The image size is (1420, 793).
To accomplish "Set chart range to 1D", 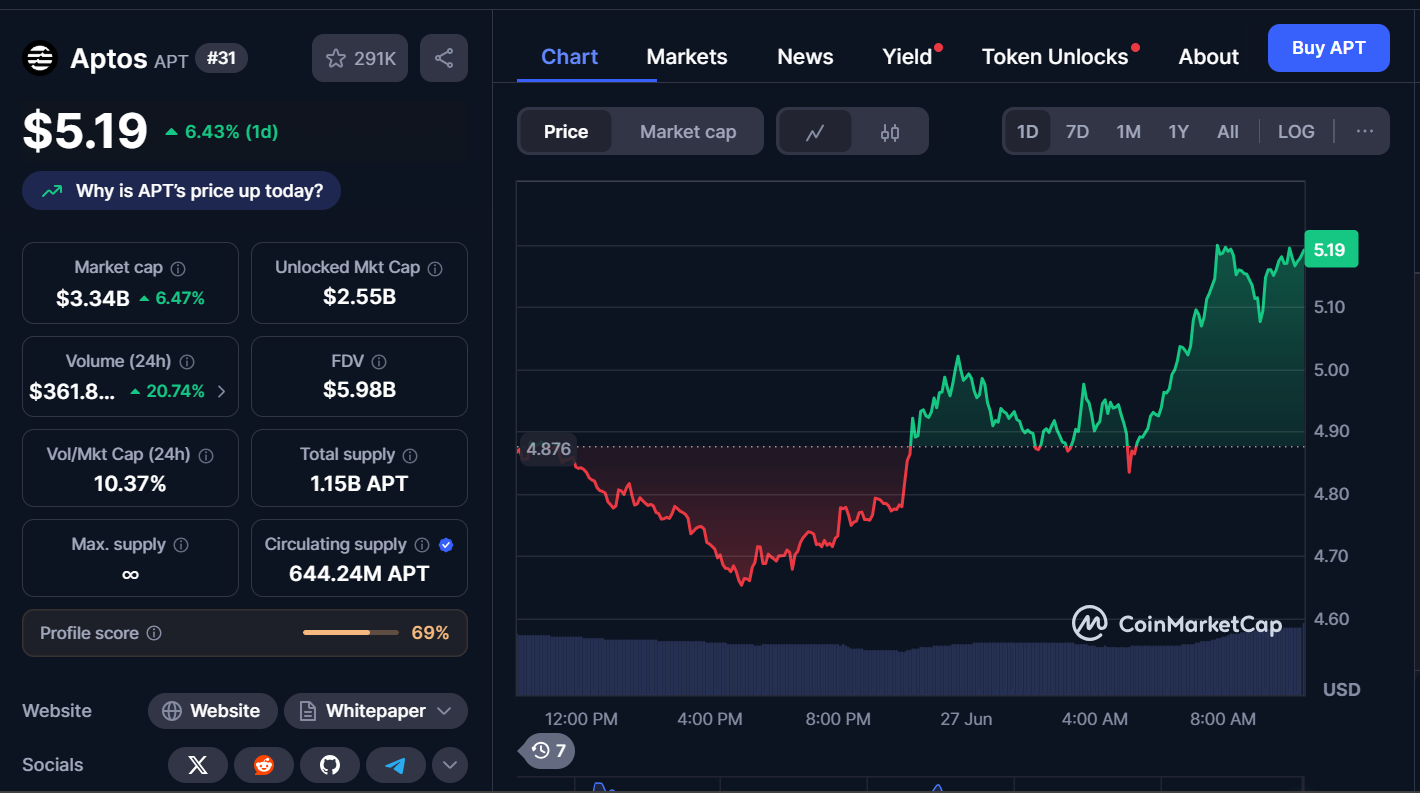I will point(1027,132).
